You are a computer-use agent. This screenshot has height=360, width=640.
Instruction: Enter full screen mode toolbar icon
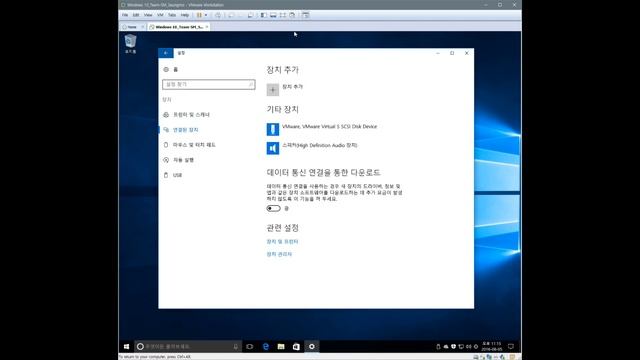(x=282, y=15)
